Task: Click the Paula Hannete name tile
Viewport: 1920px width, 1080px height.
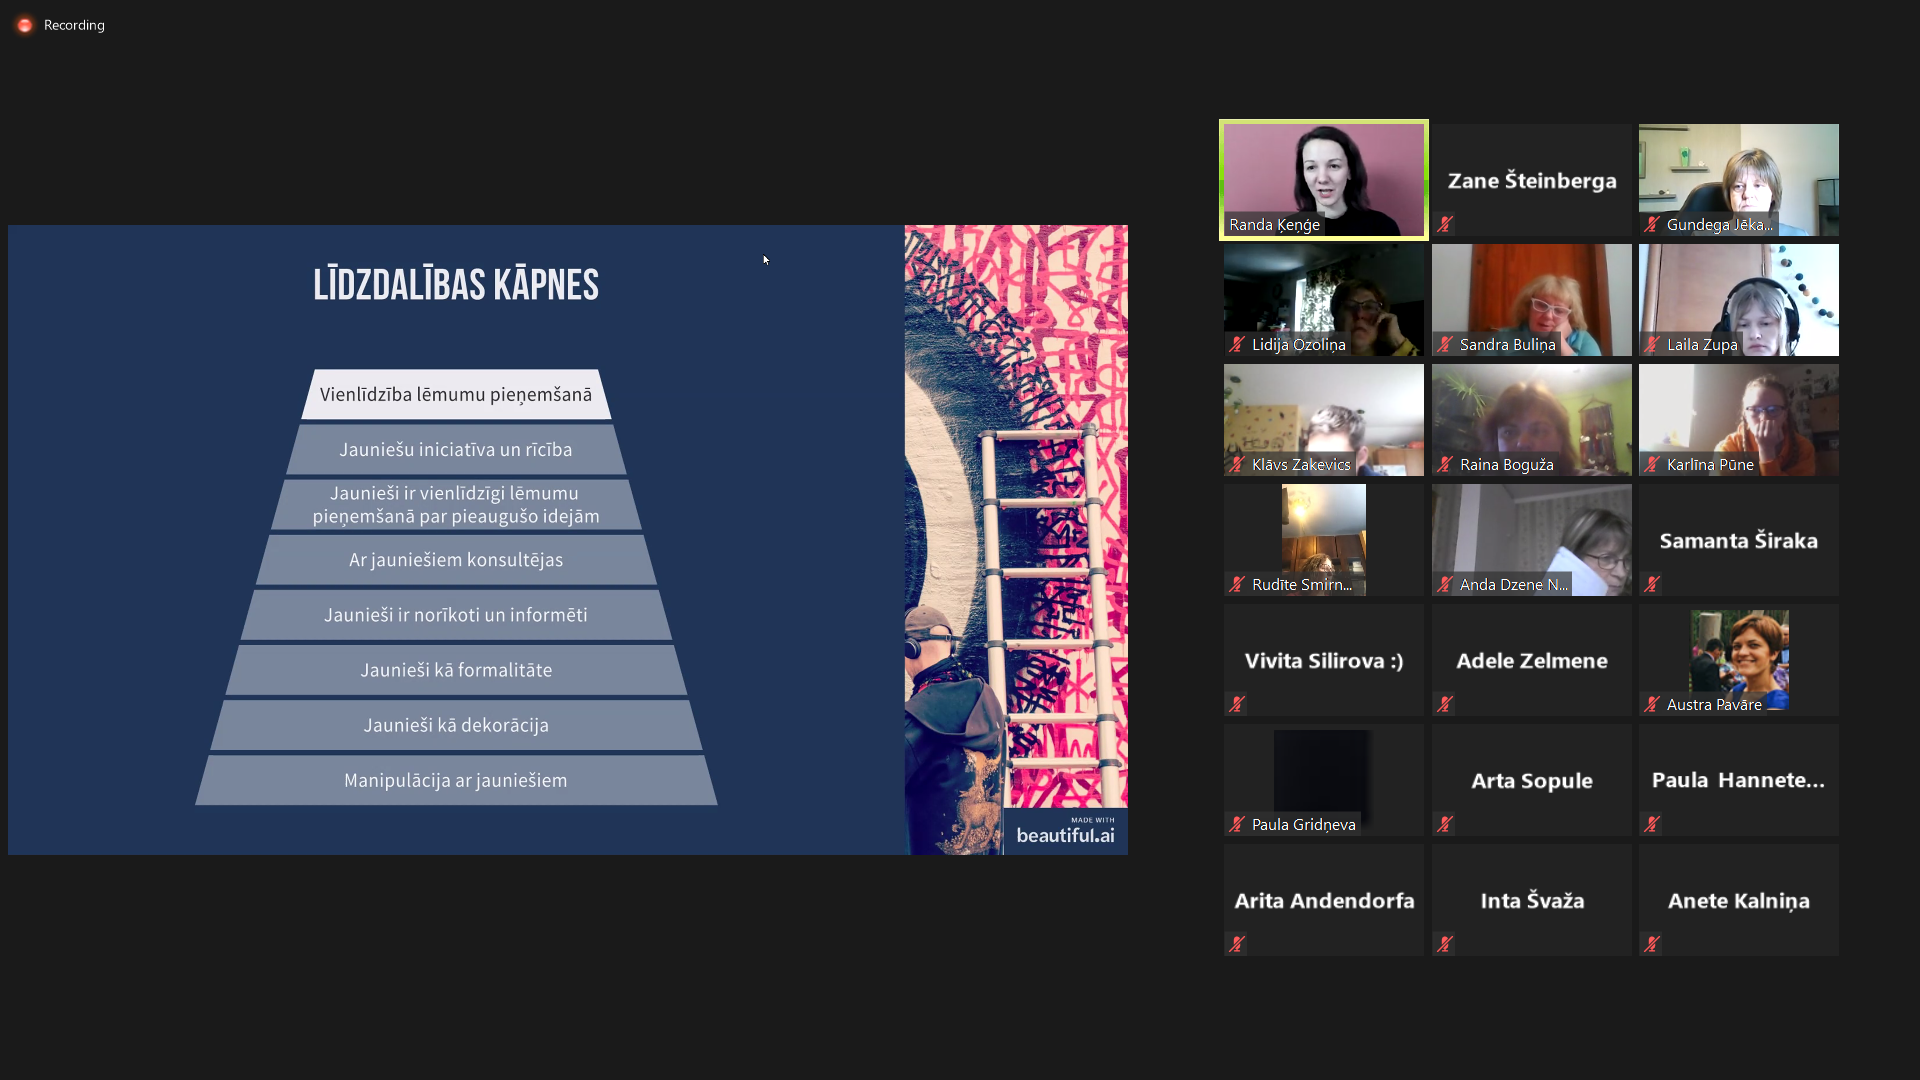Action: 1738,780
